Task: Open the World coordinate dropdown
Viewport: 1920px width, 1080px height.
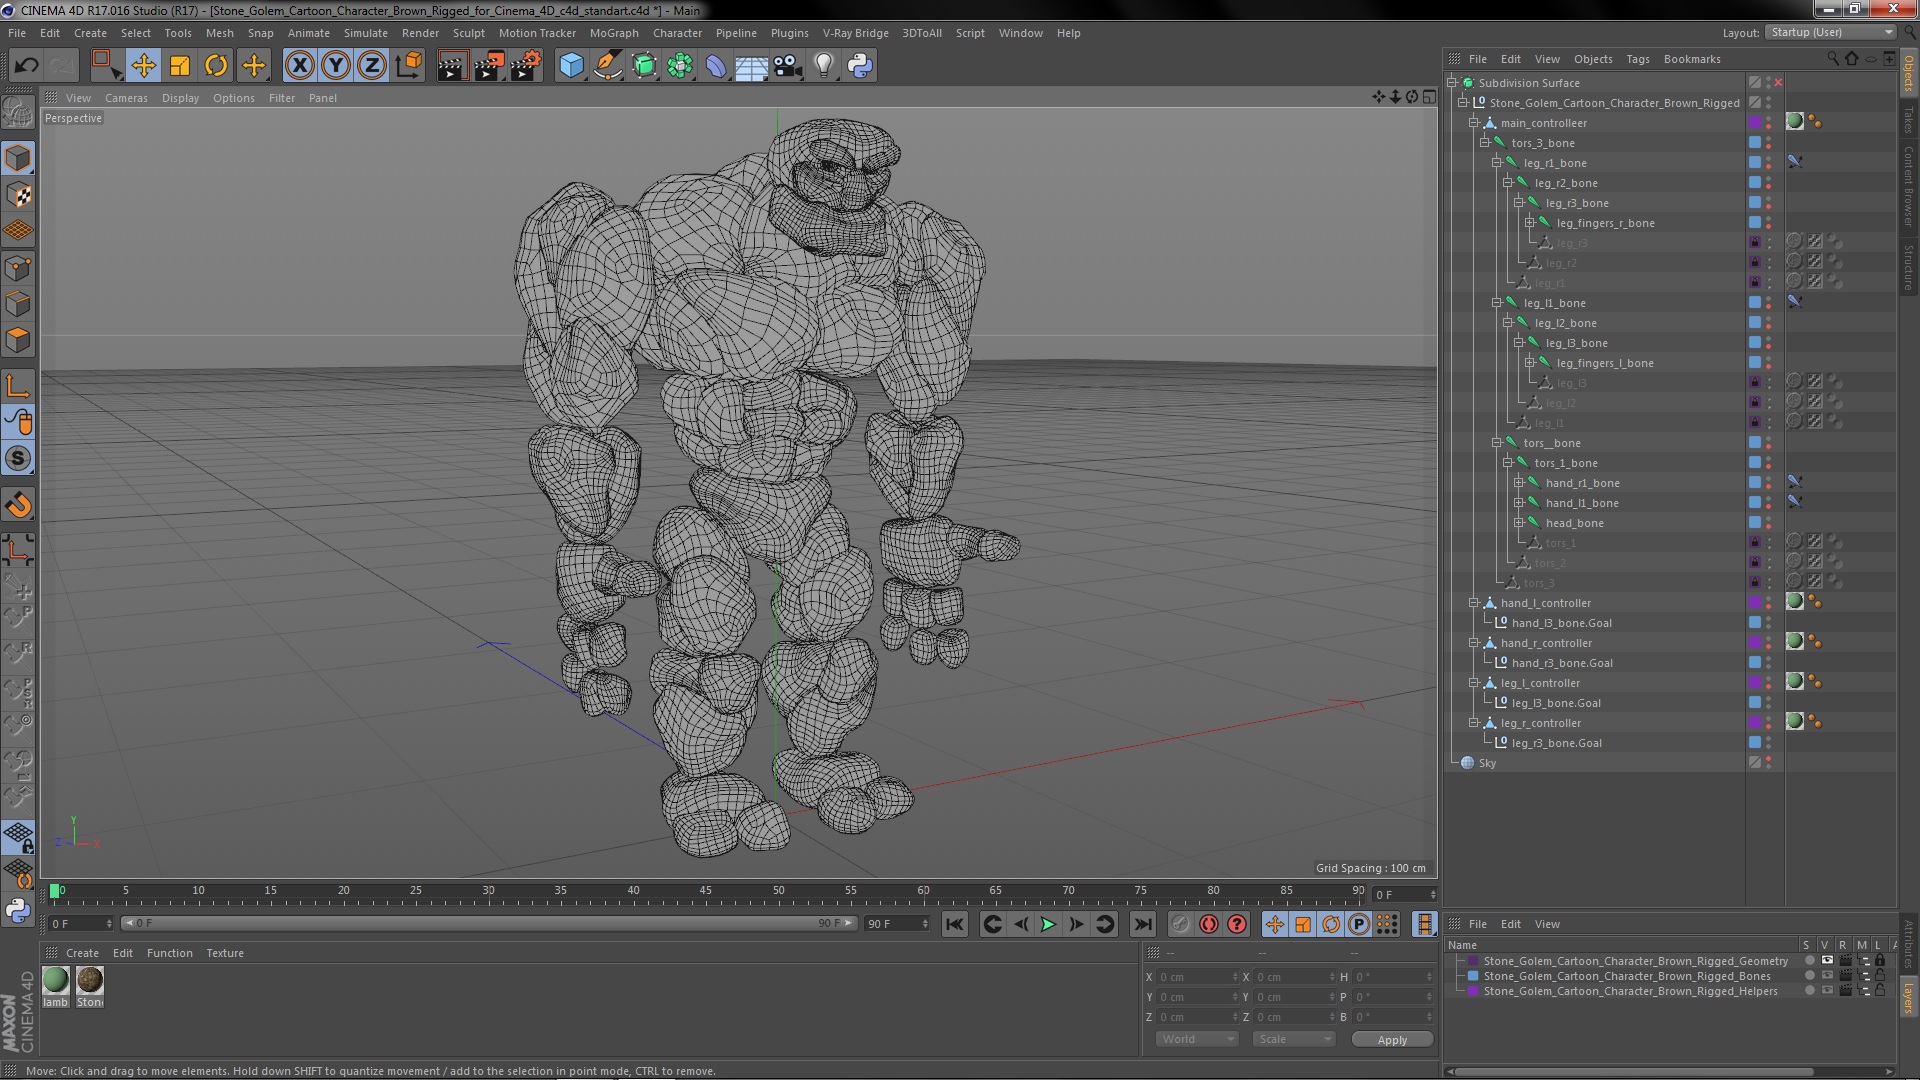Action: pos(1197,1039)
